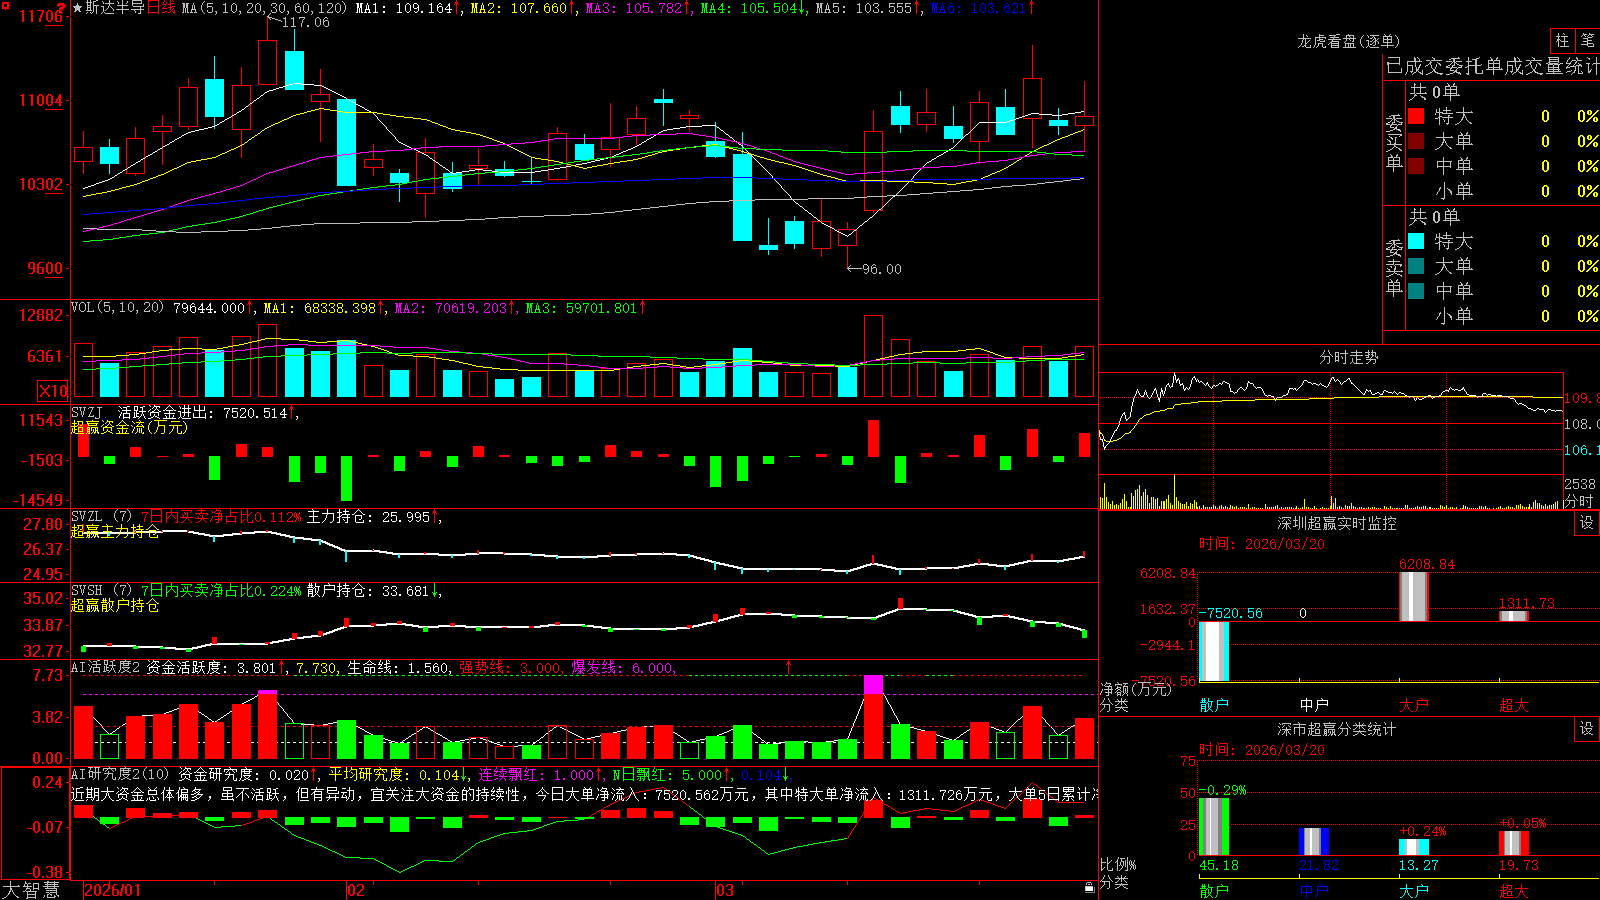1600x900 pixels.
Task: Click the 连续飘红: 1.000 value
Action: [536, 774]
